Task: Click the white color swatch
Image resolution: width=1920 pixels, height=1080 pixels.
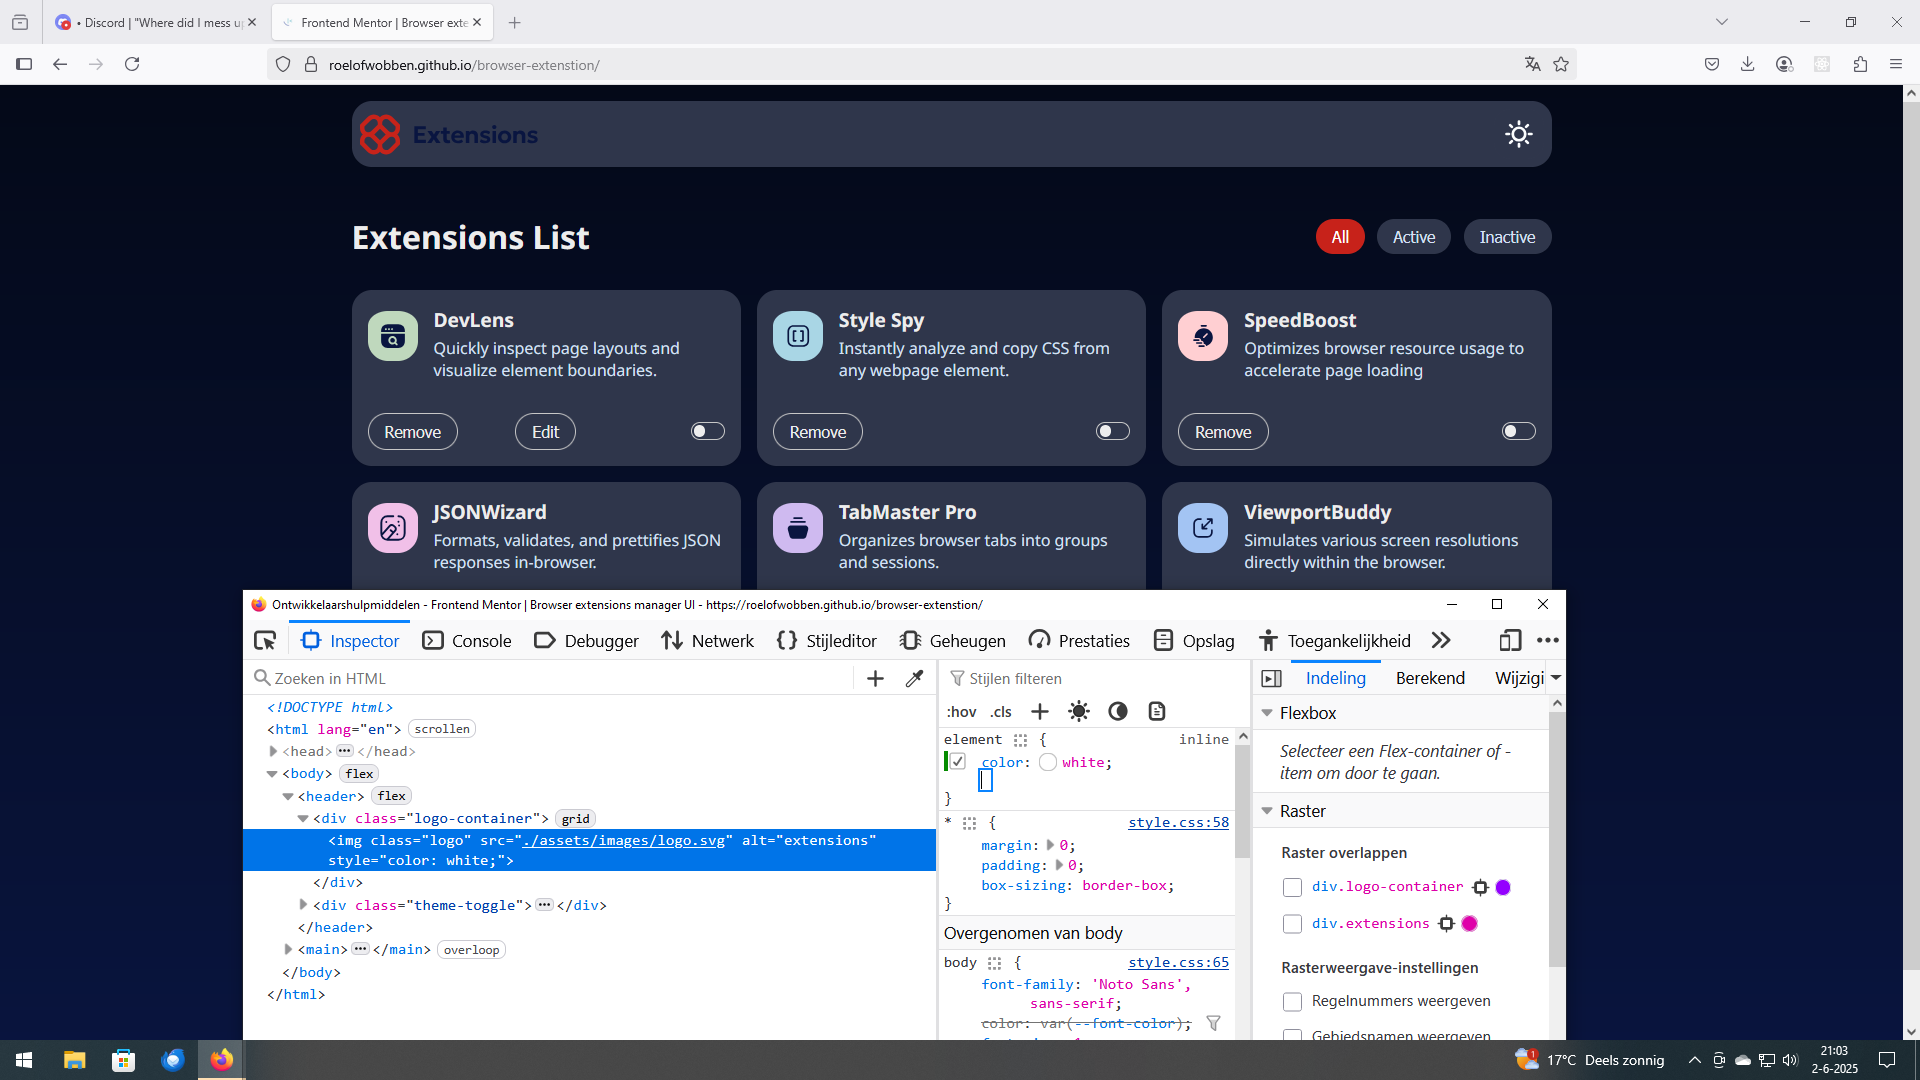Action: [1047, 763]
